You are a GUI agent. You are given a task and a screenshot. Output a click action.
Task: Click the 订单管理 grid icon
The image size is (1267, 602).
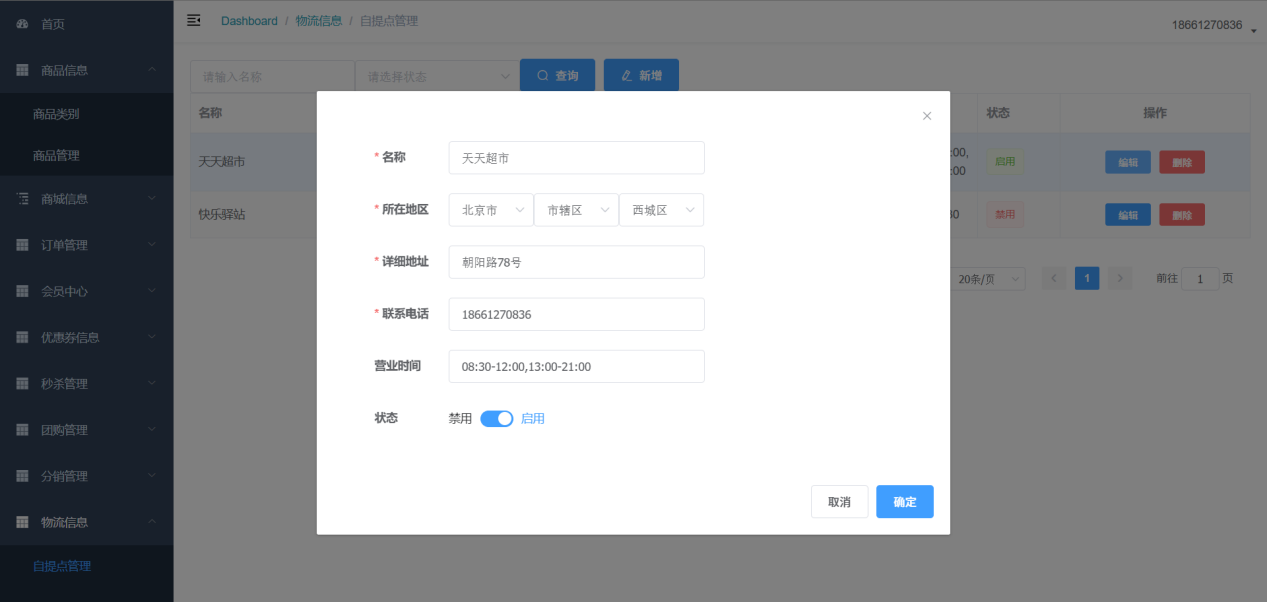pyautogui.click(x=22, y=245)
